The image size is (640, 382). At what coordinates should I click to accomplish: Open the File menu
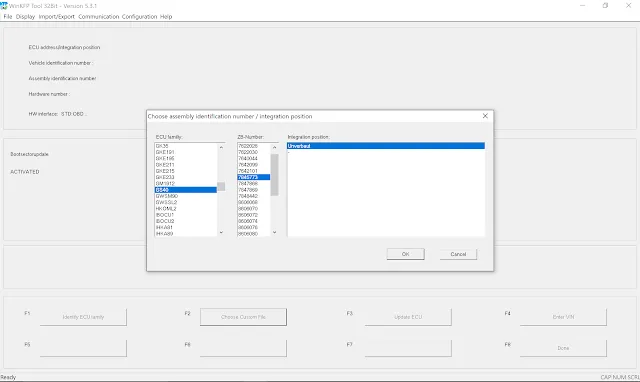8,17
